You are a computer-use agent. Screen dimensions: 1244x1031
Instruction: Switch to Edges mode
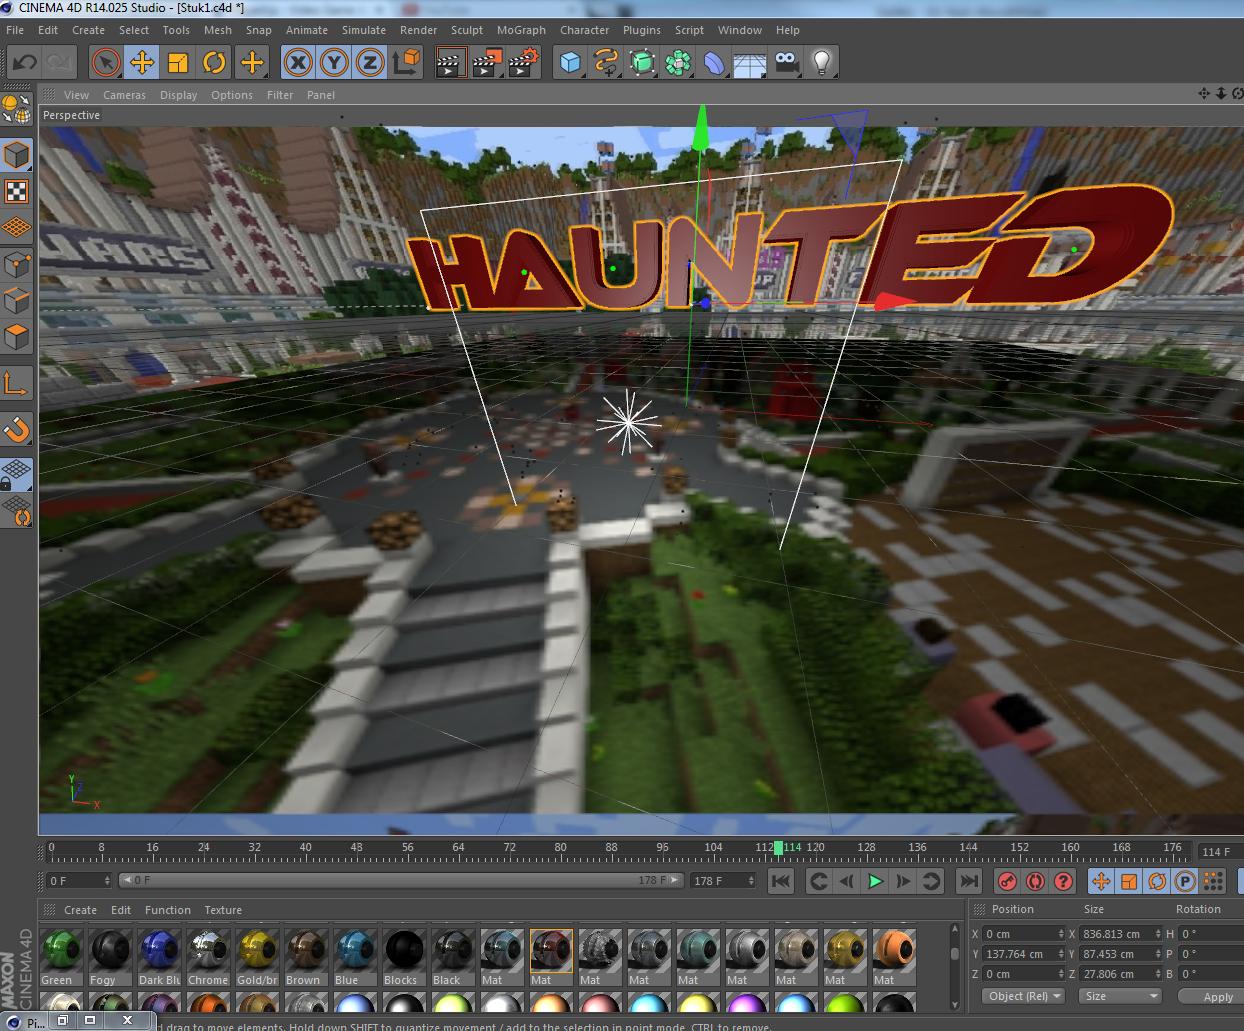[17, 300]
